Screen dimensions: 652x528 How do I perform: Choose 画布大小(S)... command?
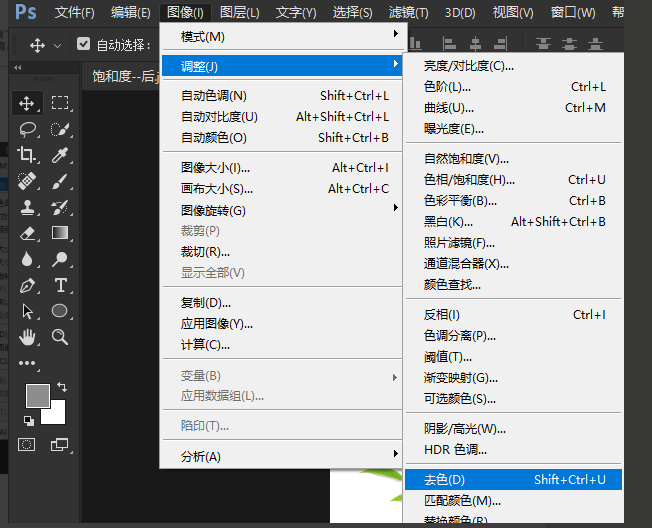tap(282, 189)
